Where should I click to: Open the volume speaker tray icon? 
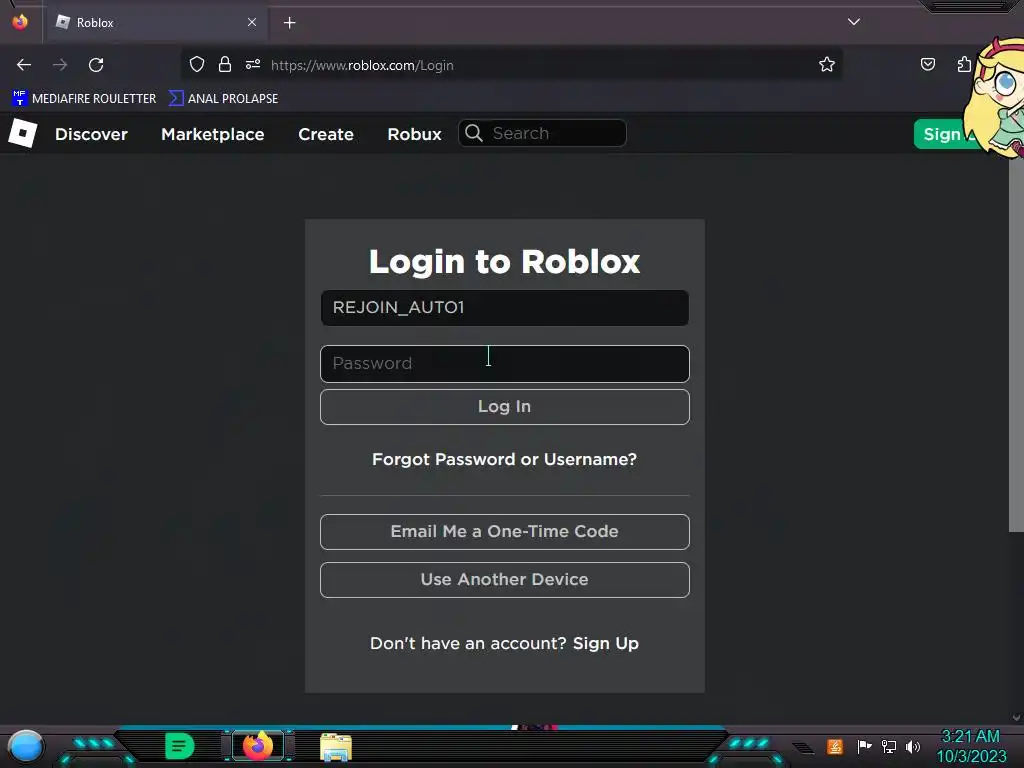coord(913,746)
